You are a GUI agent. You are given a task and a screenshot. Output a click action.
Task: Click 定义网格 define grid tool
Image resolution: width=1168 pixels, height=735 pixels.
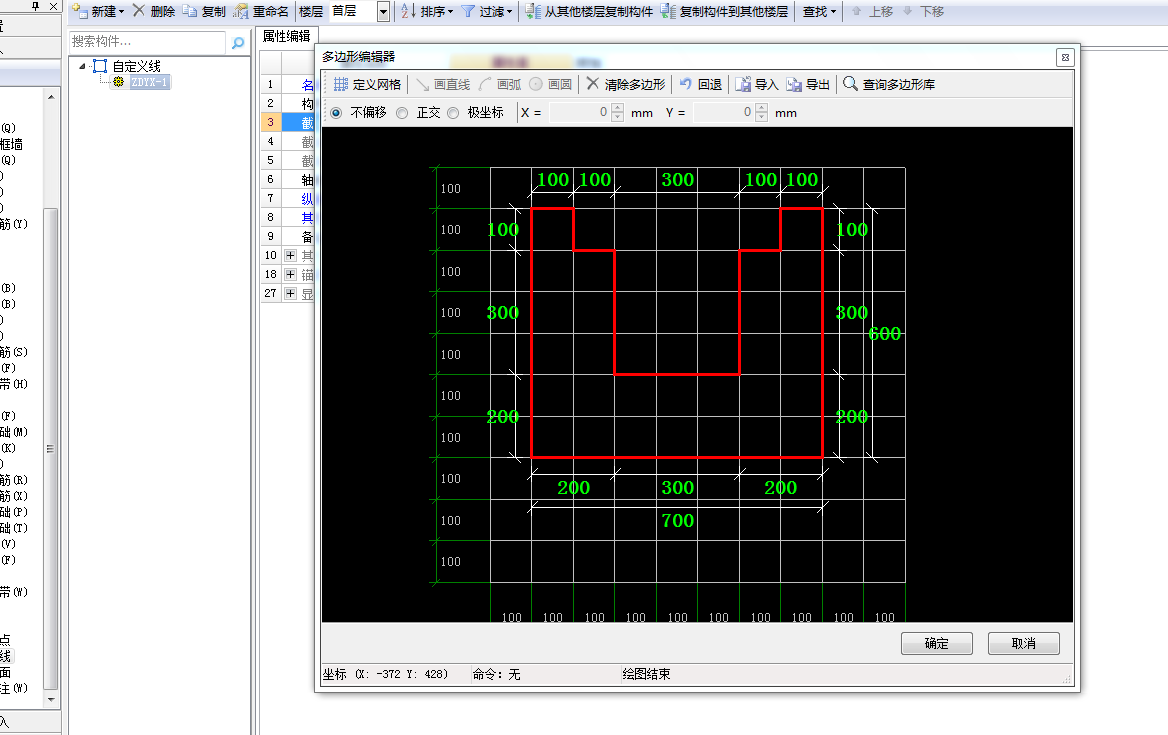[367, 84]
